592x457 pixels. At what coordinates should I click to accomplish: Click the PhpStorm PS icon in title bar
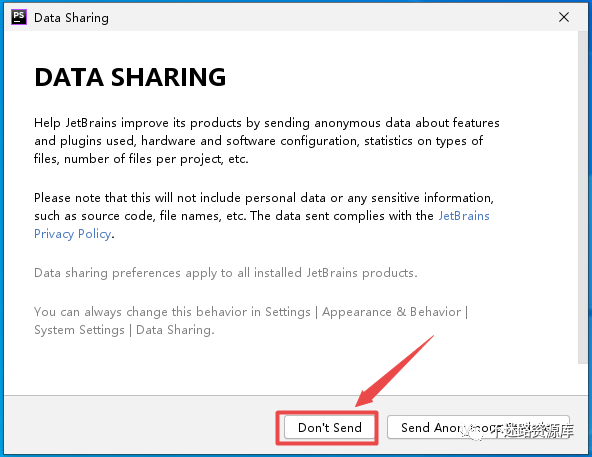pos(18,17)
